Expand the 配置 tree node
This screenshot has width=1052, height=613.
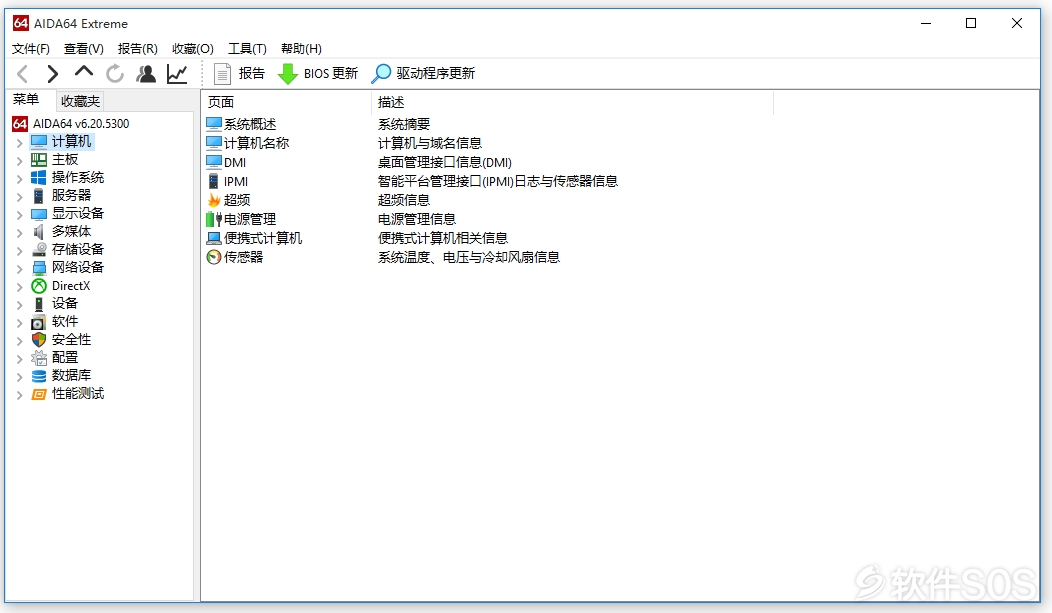[x=19, y=359]
